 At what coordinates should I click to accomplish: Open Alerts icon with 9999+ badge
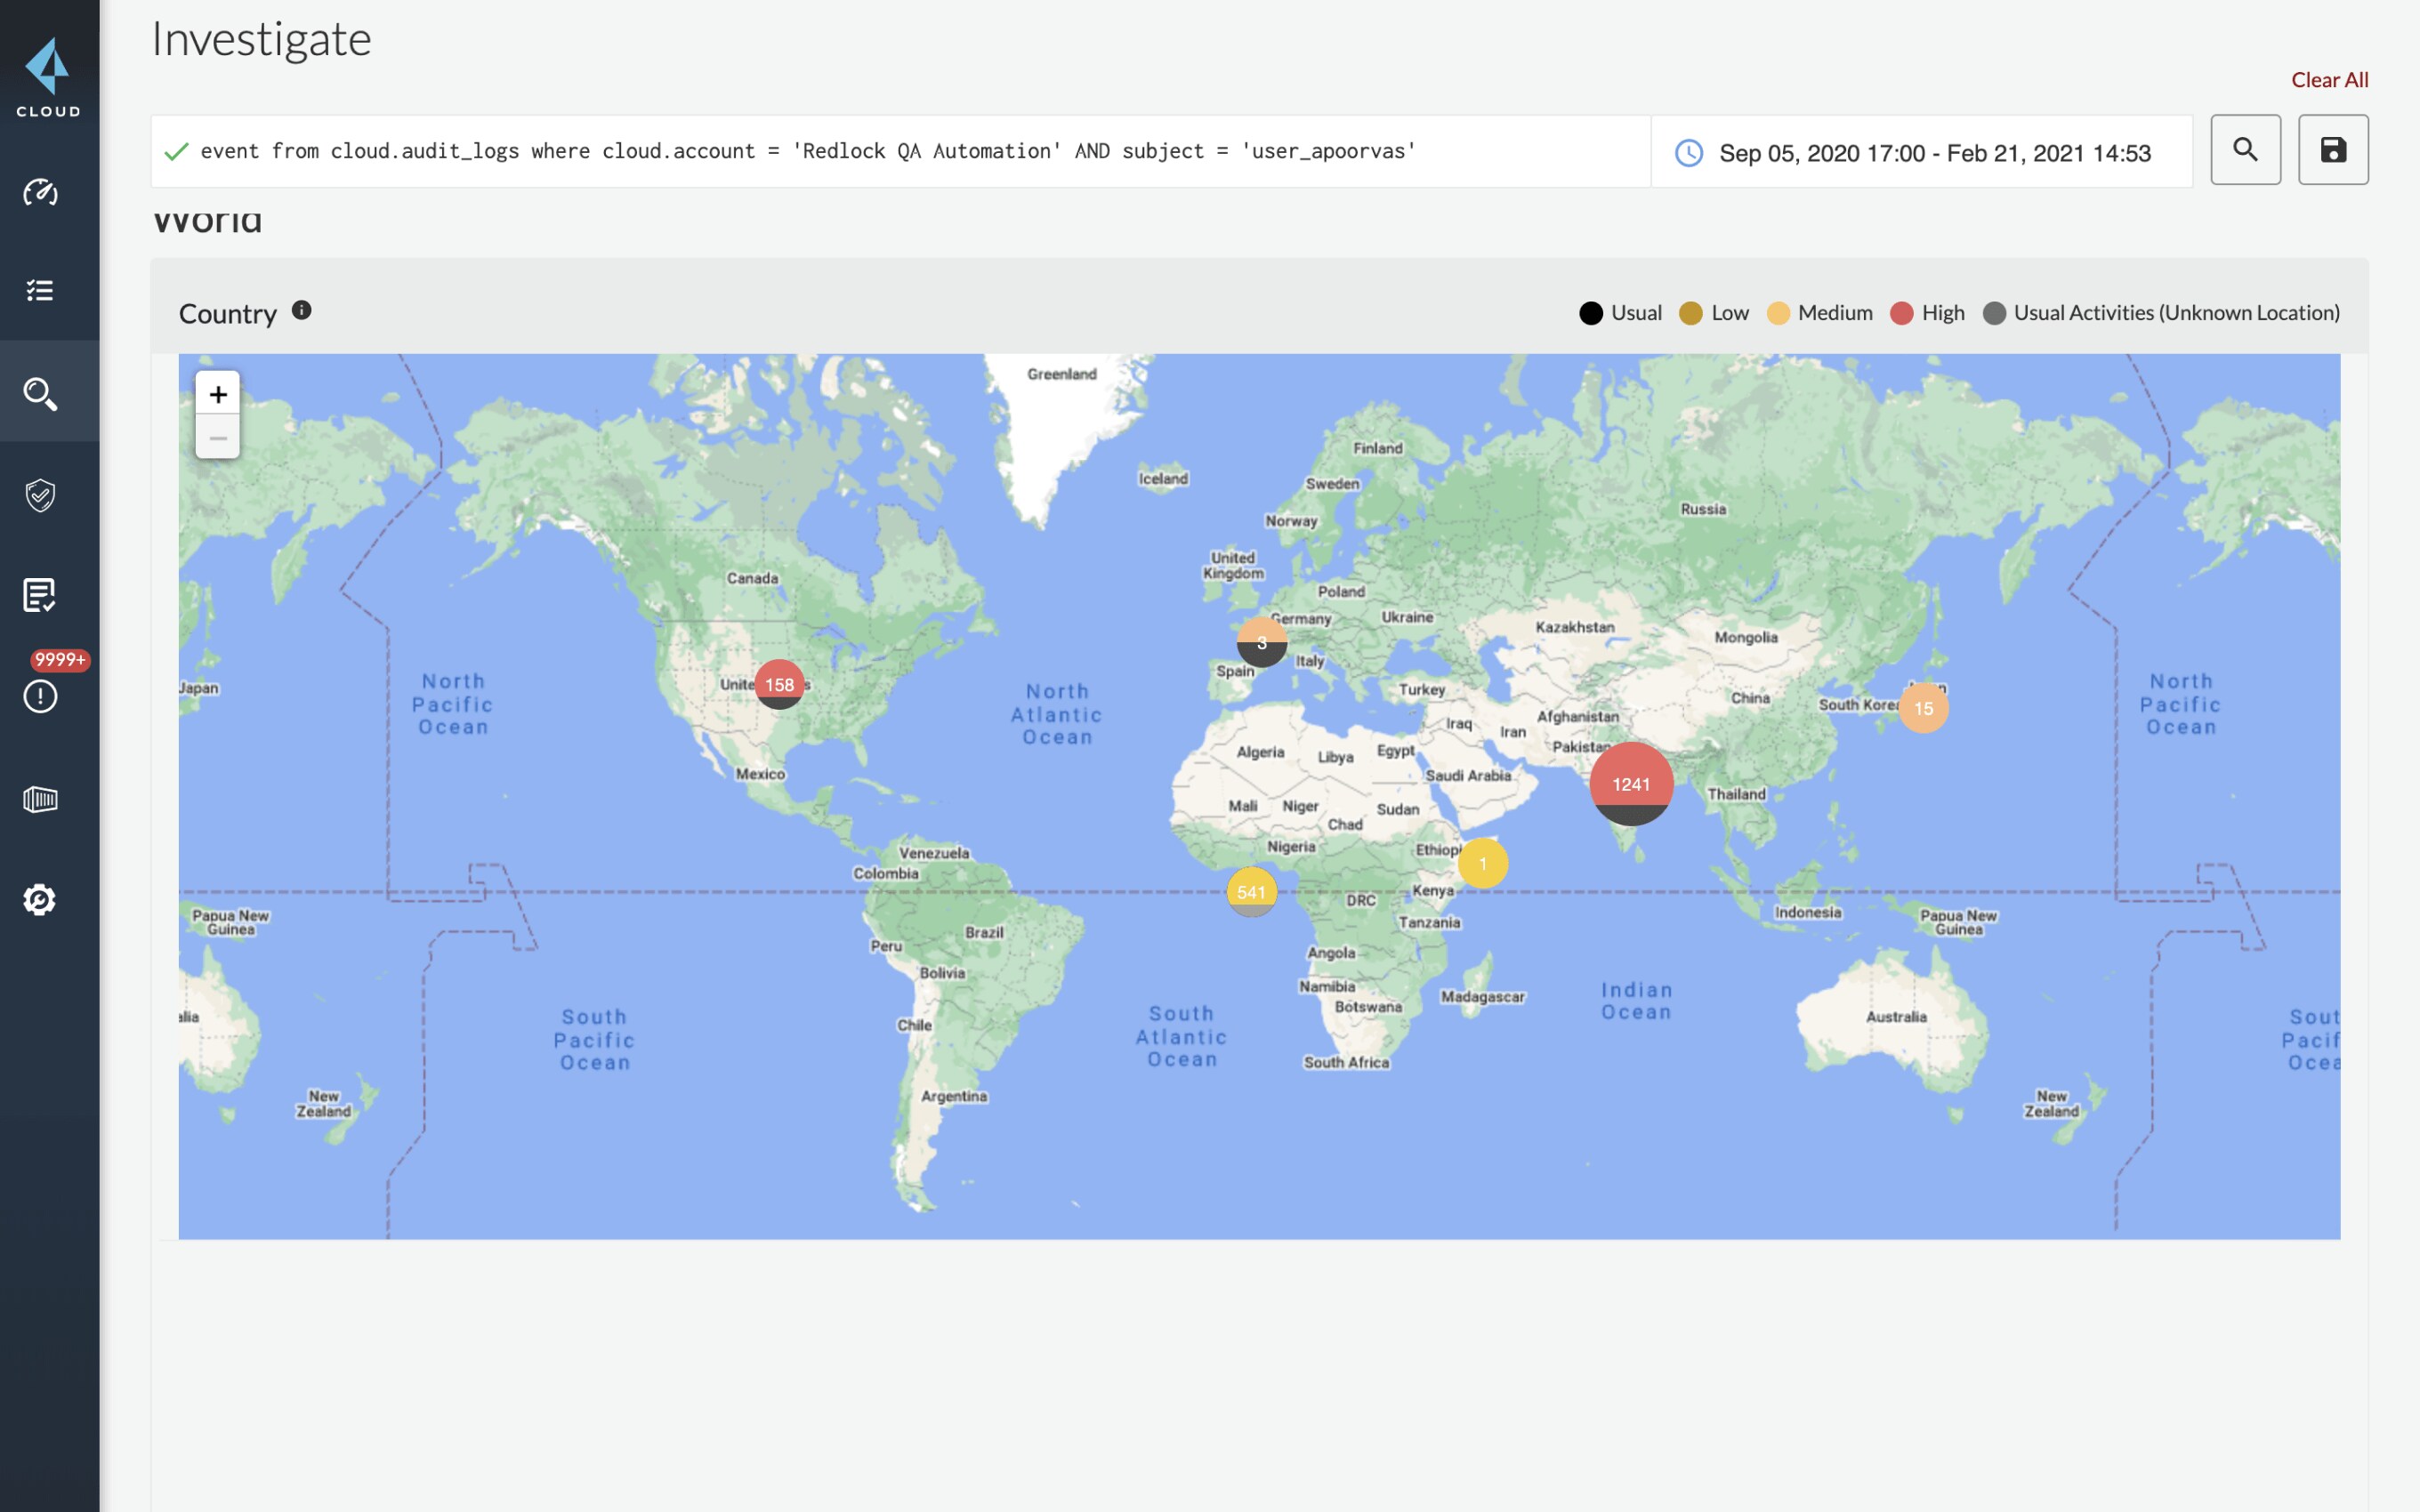[x=40, y=695]
